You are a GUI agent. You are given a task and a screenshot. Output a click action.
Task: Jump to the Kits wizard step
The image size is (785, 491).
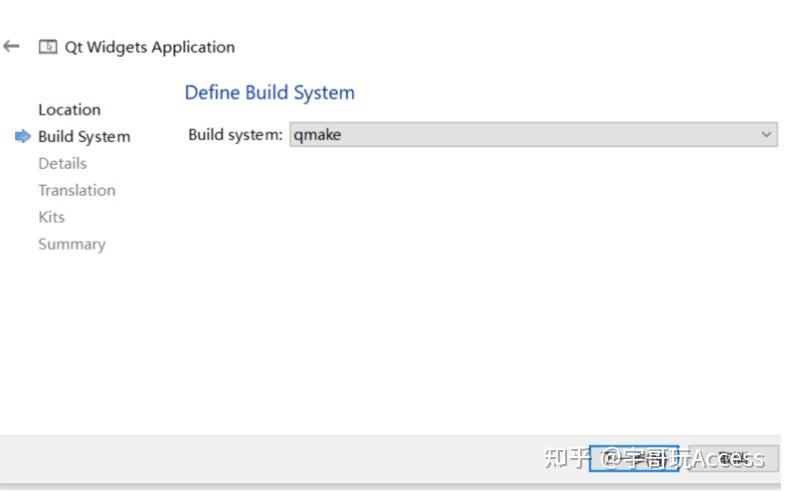coord(51,217)
